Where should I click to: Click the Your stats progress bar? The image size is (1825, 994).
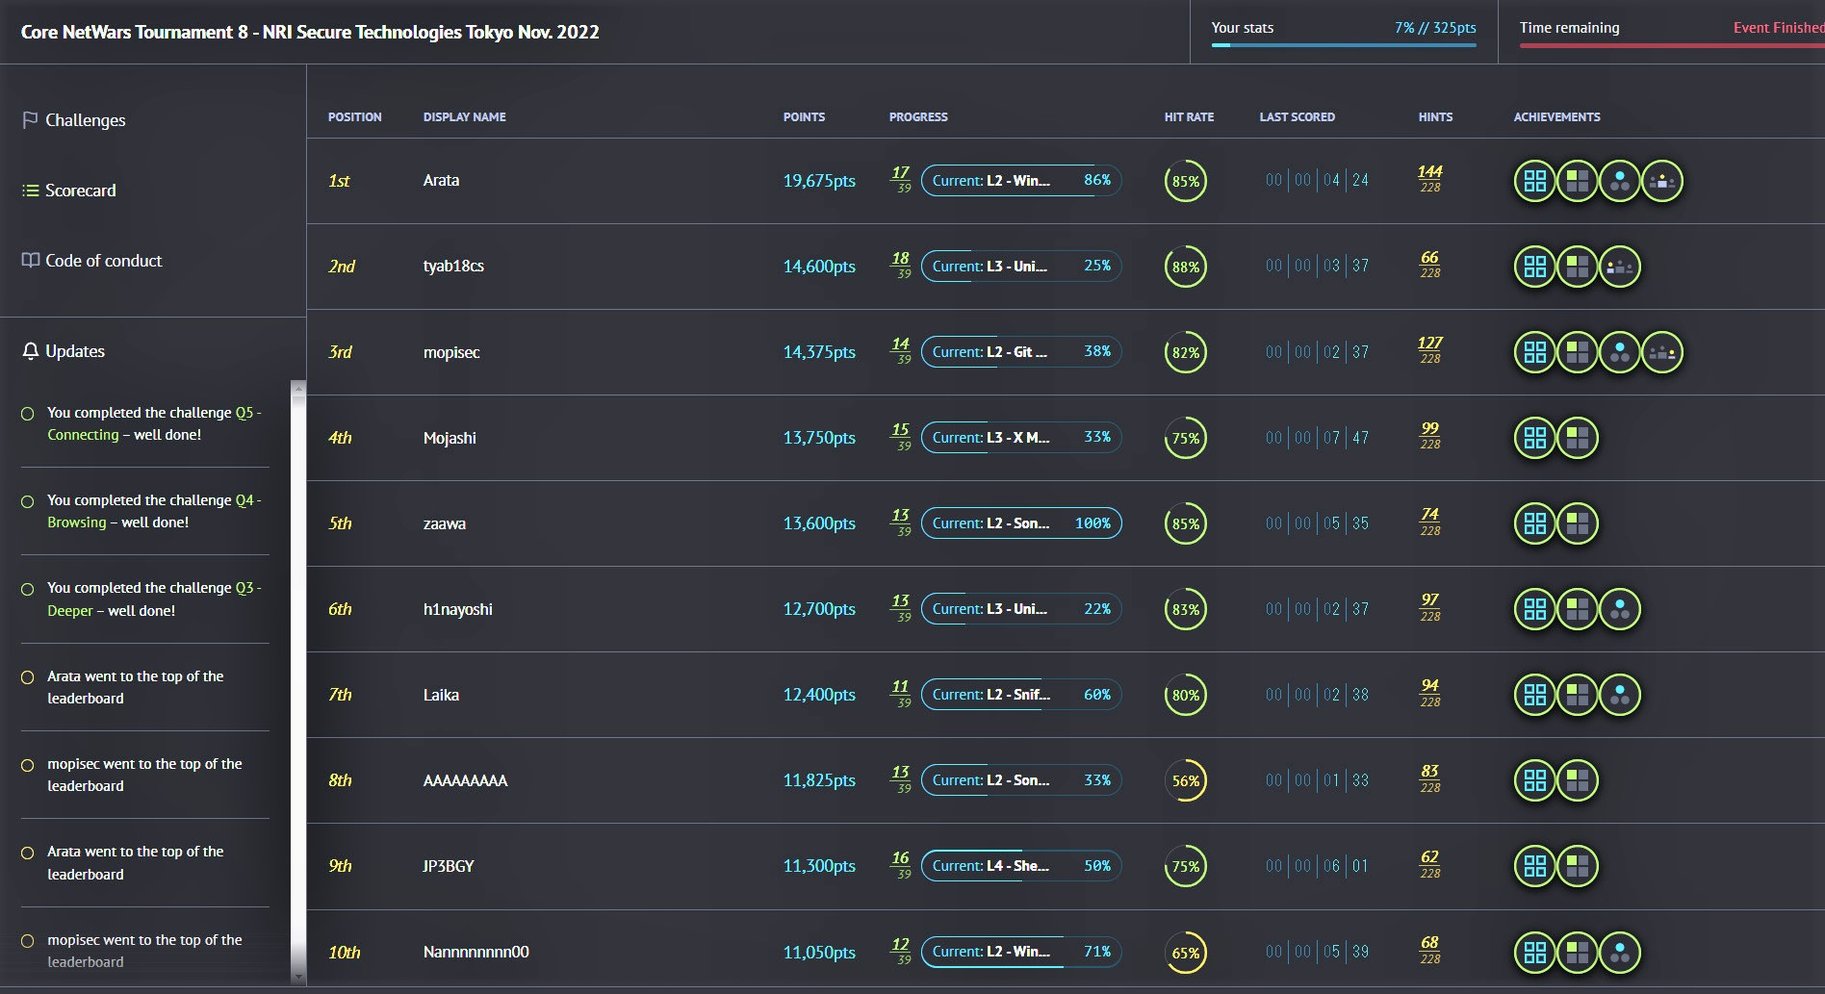click(1343, 45)
